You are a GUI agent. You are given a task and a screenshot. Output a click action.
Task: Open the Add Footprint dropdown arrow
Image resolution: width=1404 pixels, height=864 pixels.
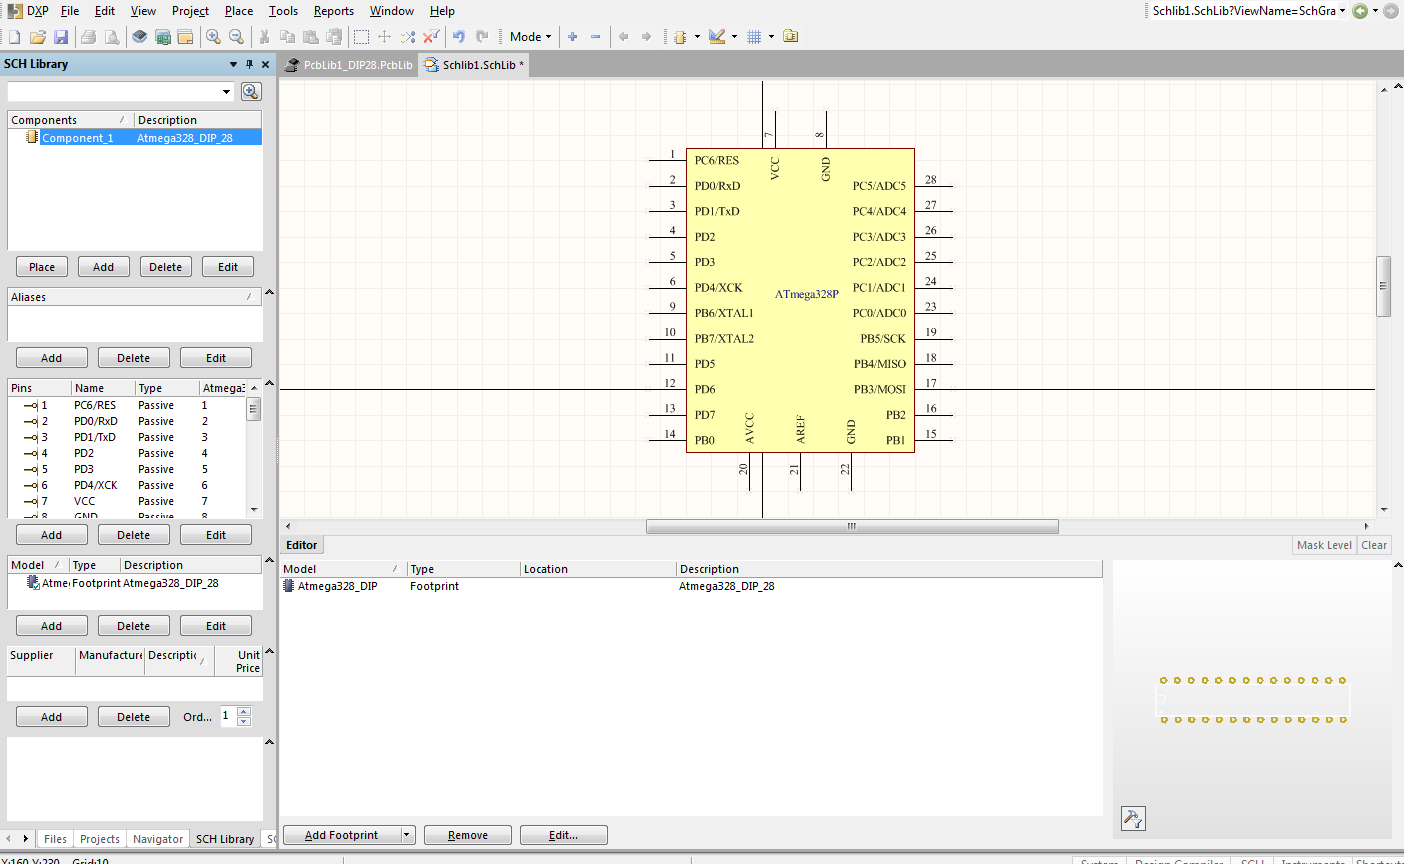407,835
